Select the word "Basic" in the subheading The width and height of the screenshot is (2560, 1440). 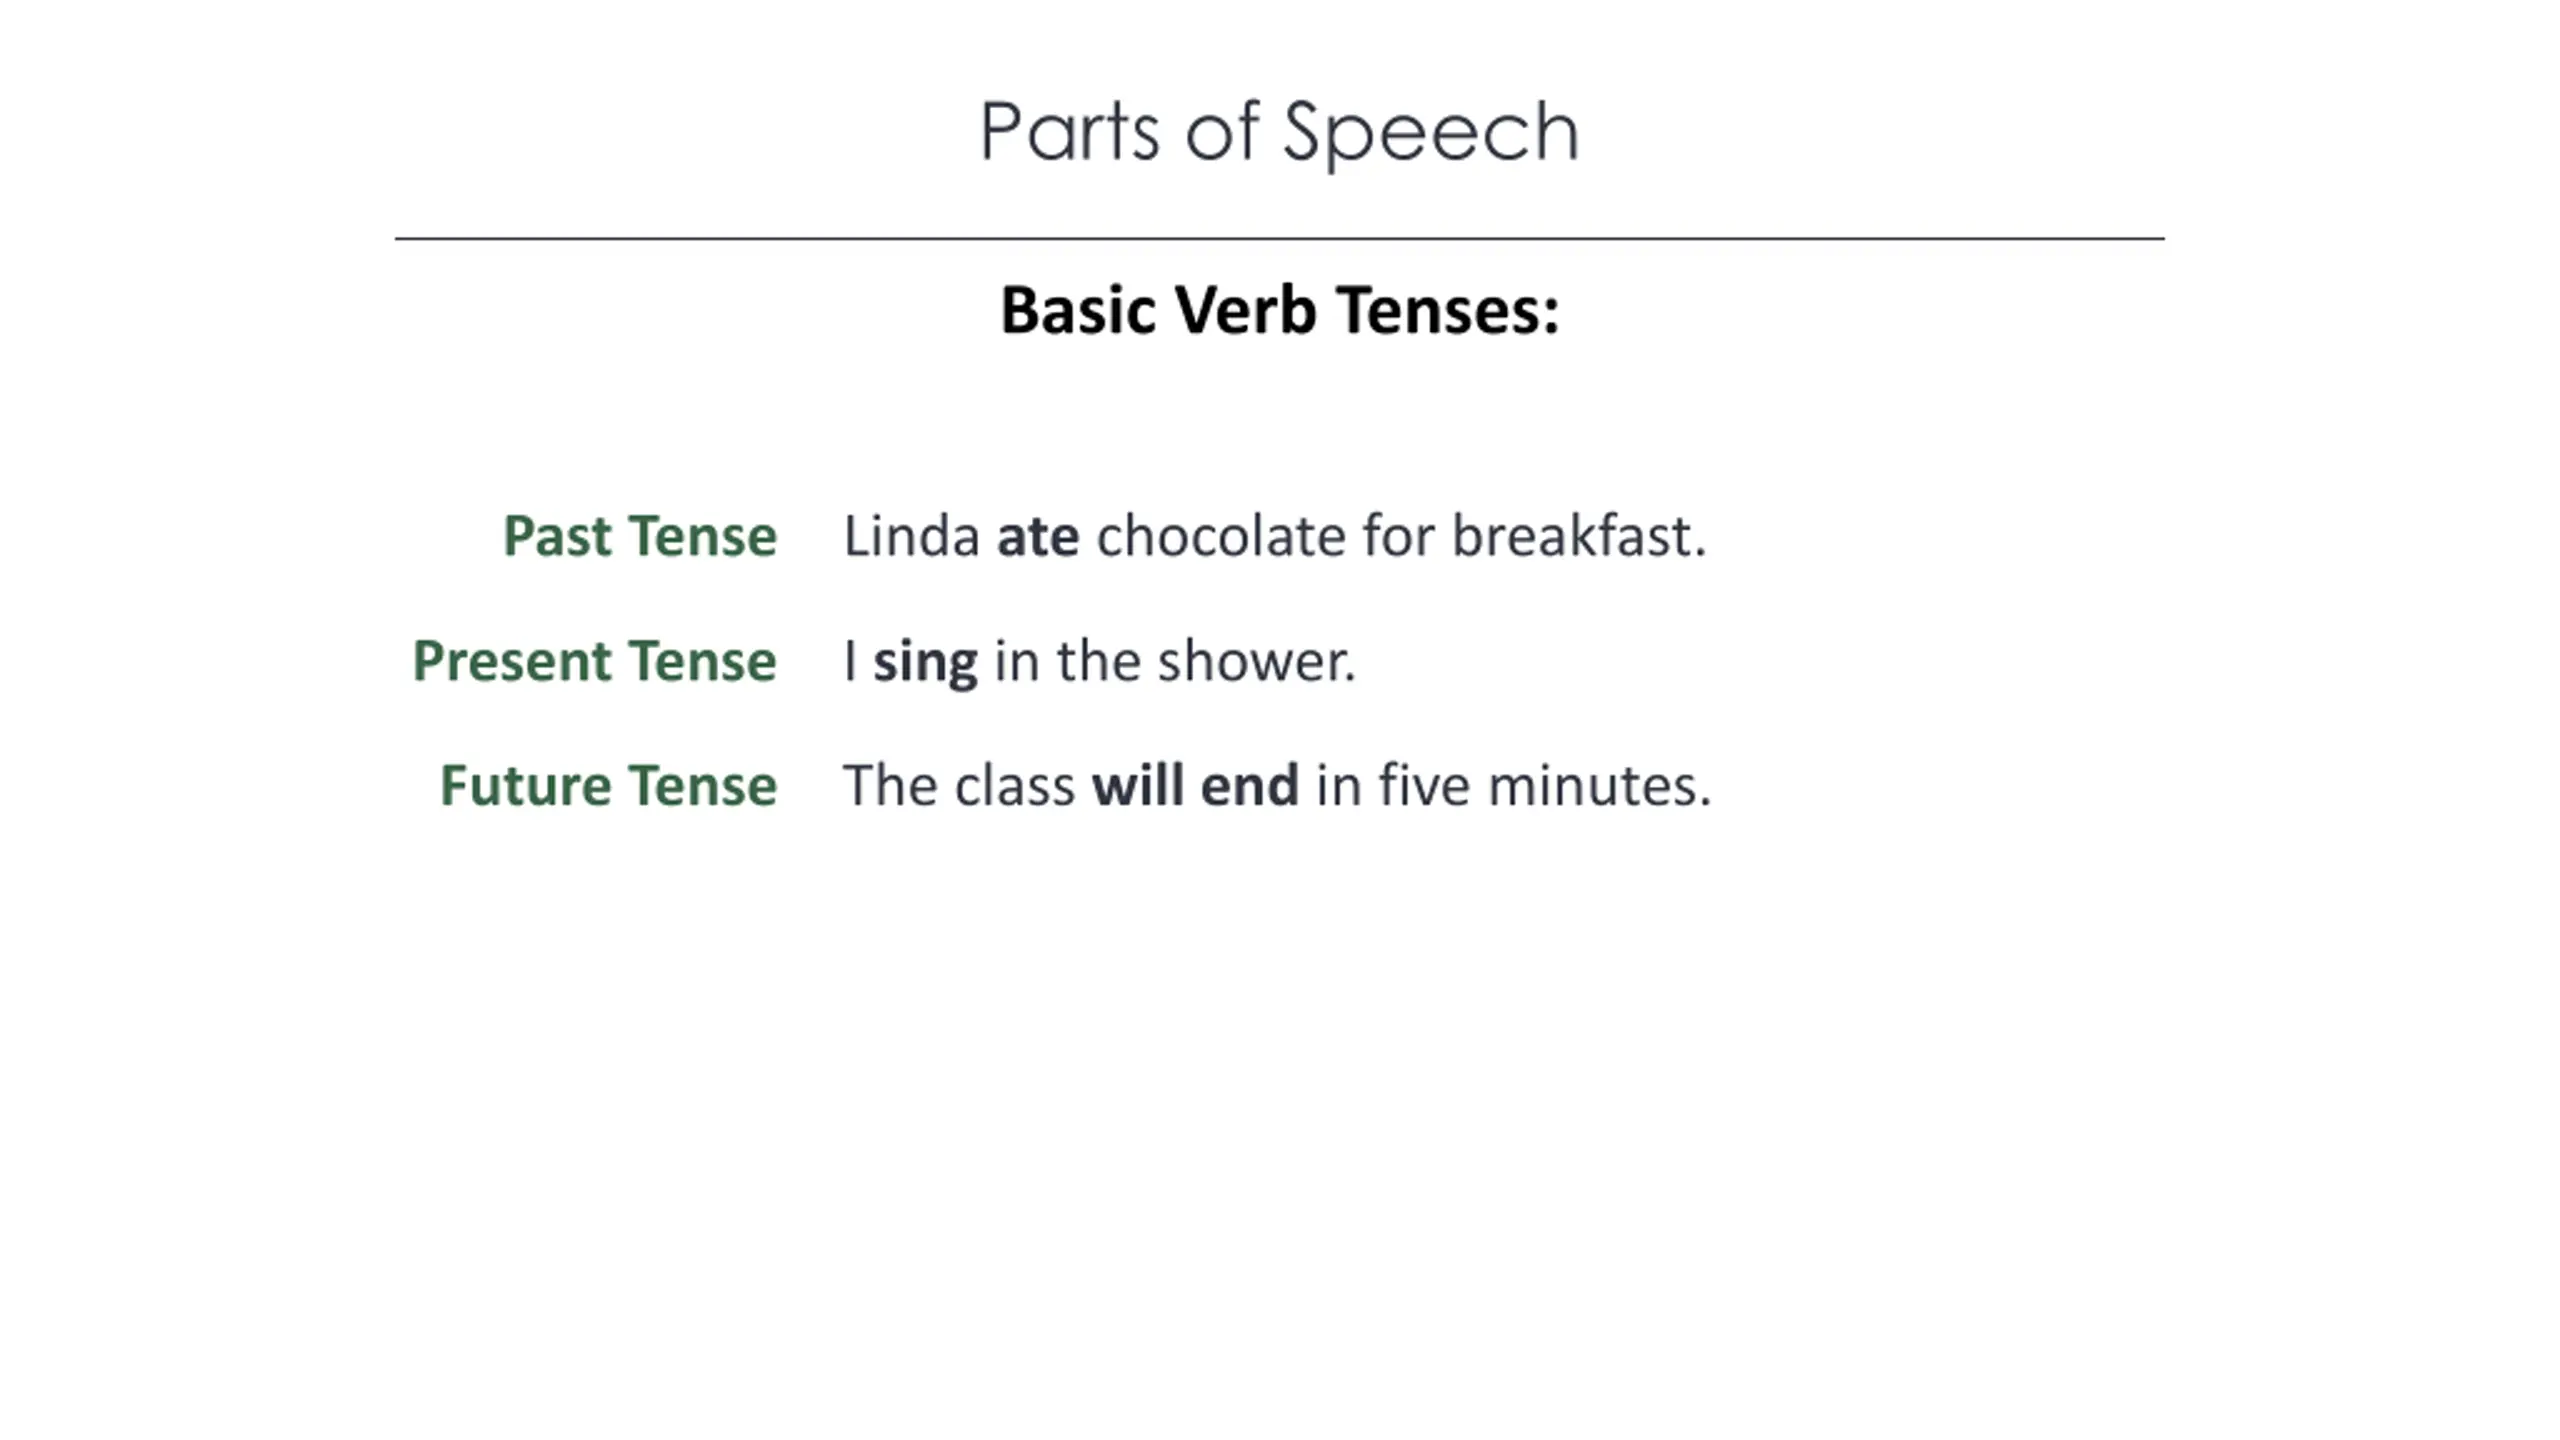(x=1078, y=310)
